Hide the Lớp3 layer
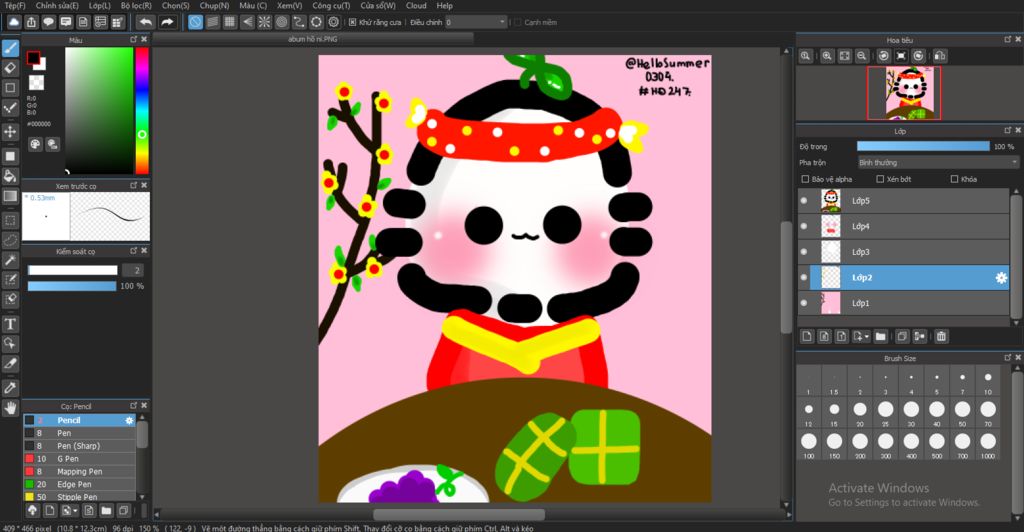The image size is (1024, 532). pyautogui.click(x=804, y=252)
